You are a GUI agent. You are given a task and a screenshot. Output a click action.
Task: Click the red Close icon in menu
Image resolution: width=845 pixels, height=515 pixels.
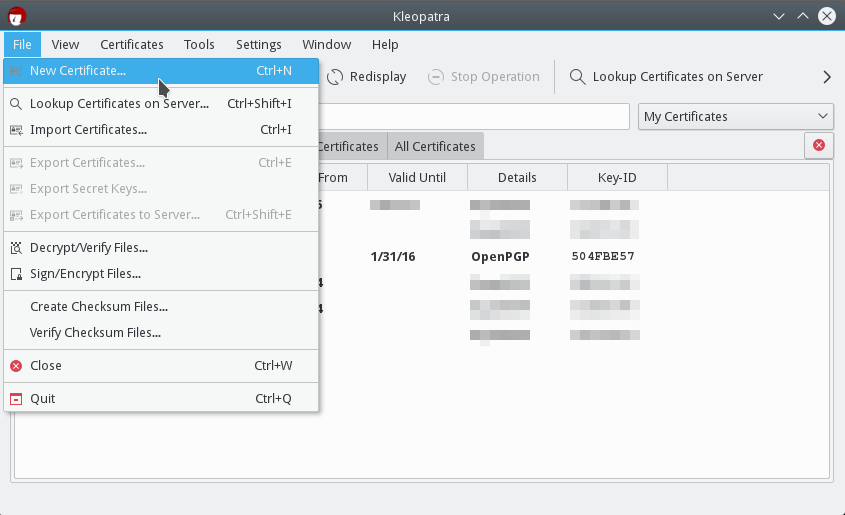pyautogui.click(x=16, y=366)
